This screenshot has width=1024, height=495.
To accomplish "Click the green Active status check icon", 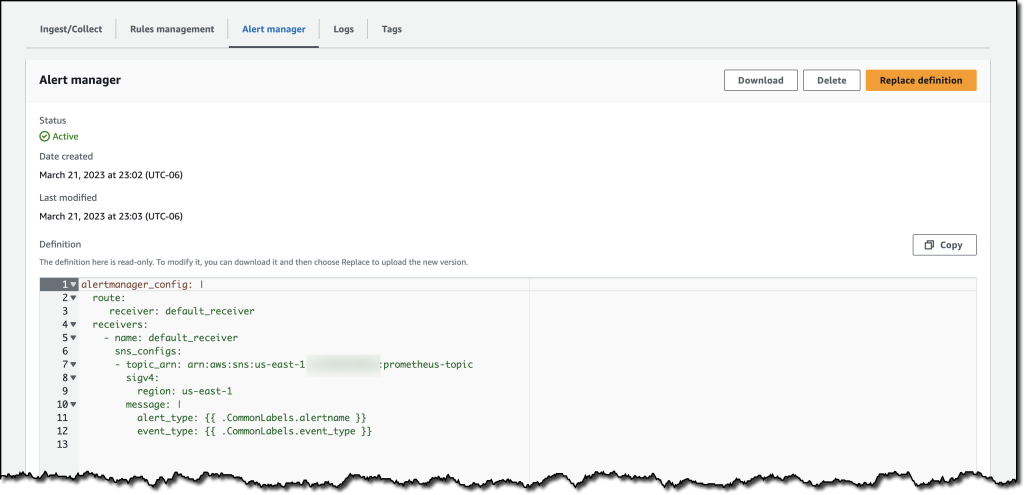I will (44, 136).
